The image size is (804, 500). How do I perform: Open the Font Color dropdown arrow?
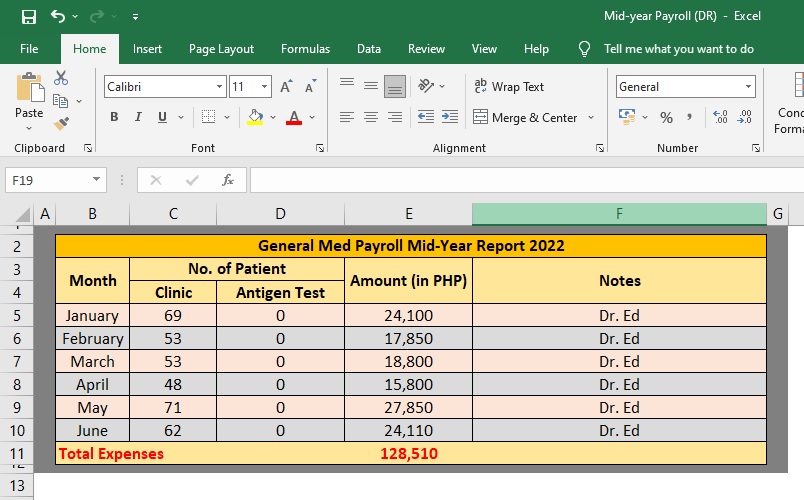click(x=312, y=117)
